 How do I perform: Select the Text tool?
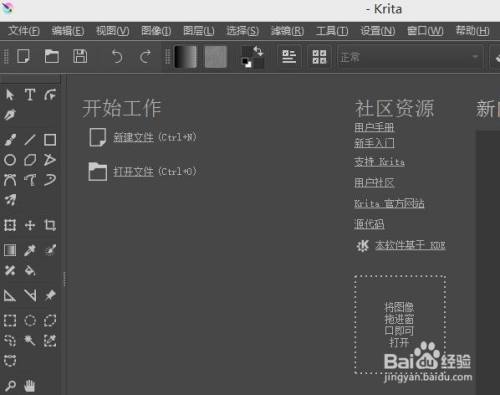coord(30,95)
